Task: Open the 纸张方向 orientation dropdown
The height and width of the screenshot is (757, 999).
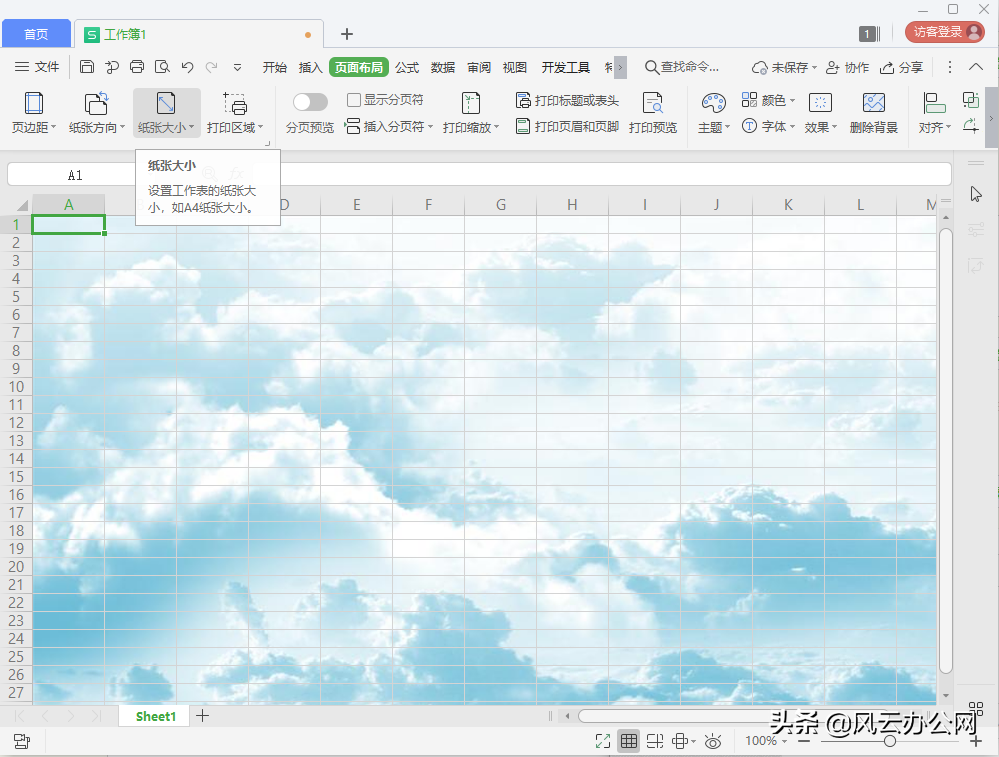Action: pos(96,113)
